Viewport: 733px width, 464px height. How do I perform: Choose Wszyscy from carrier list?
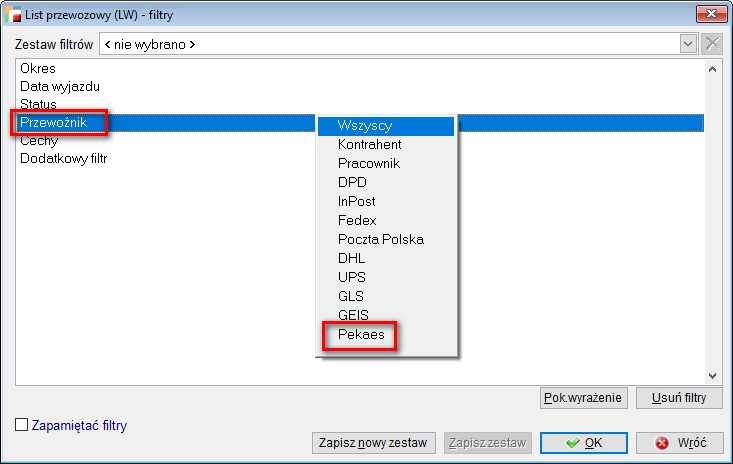click(386, 126)
